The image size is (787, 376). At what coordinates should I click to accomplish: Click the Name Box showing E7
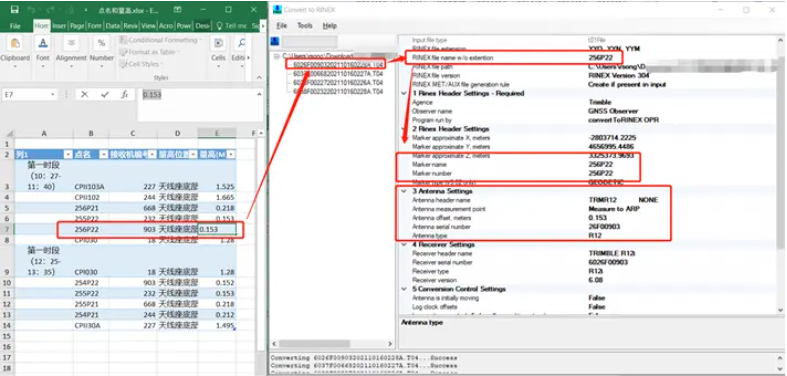26,94
